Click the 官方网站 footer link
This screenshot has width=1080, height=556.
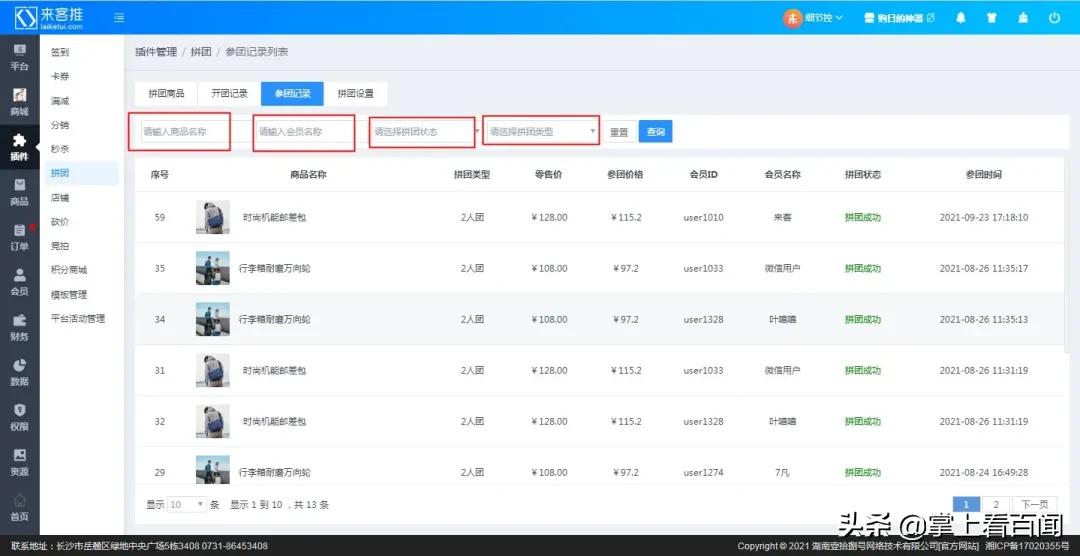(x=958, y=546)
